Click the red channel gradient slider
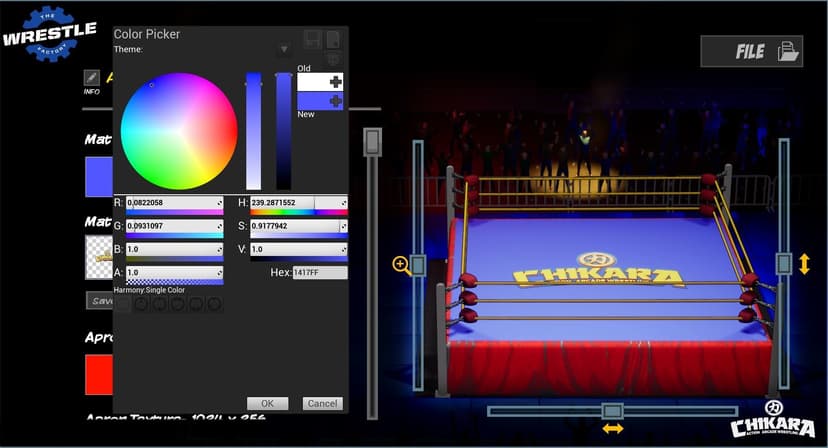Viewport: 828px width, 448px height. click(x=174, y=212)
